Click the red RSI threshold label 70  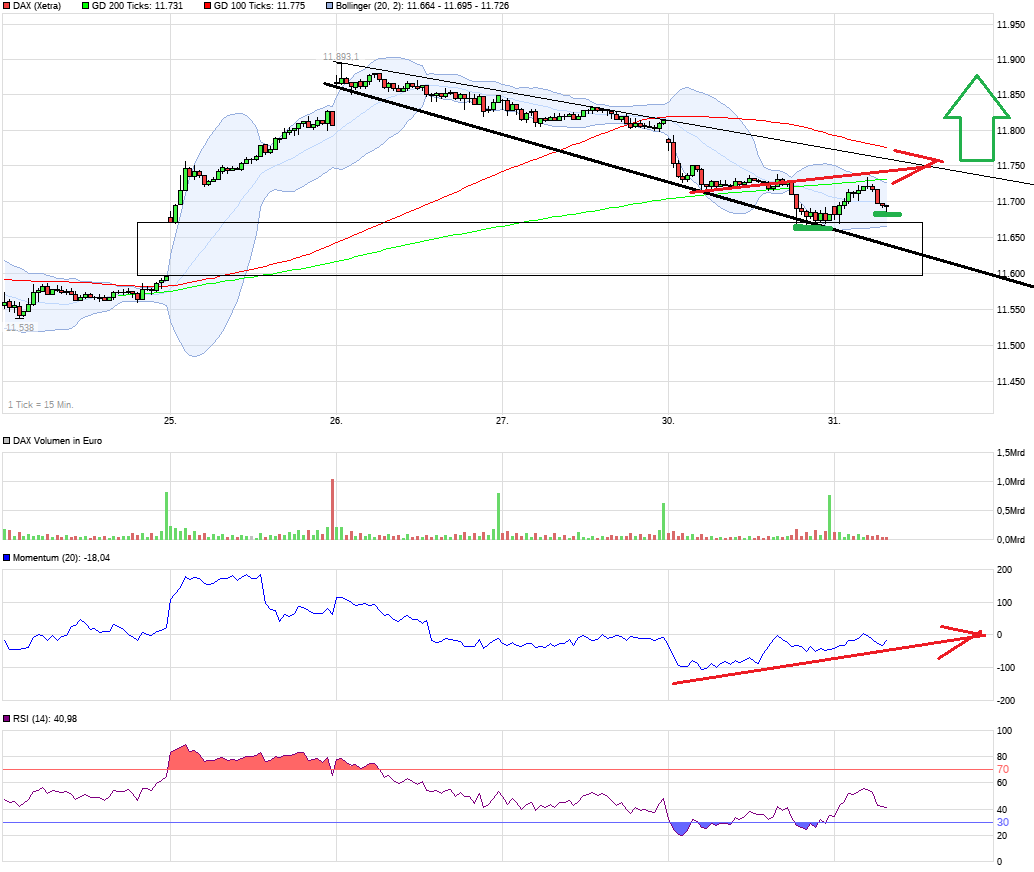(1003, 770)
